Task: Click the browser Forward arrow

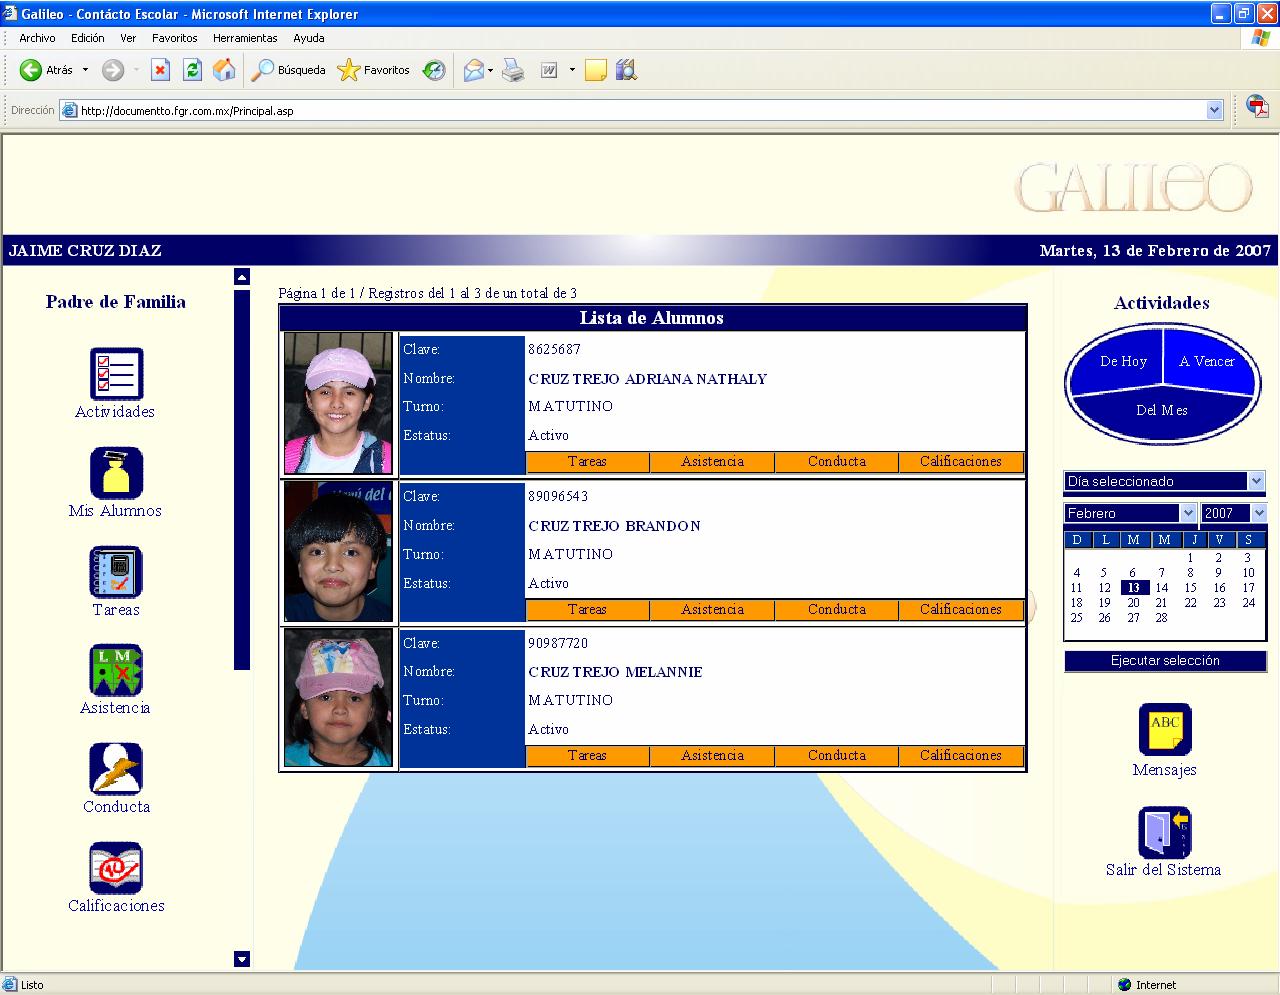Action: click(x=113, y=70)
